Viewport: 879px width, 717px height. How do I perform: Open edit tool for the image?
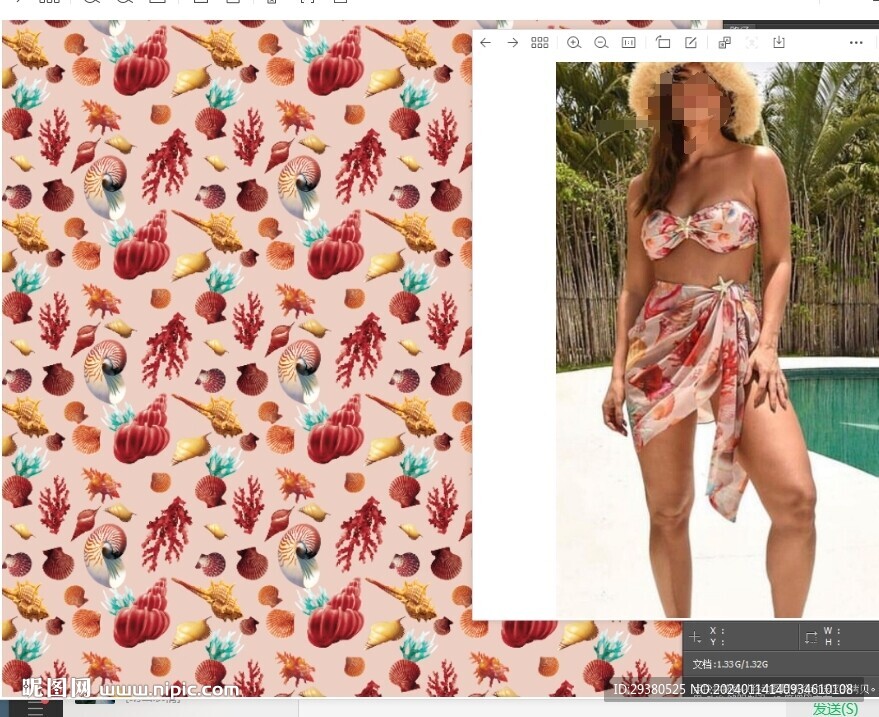[691, 43]
